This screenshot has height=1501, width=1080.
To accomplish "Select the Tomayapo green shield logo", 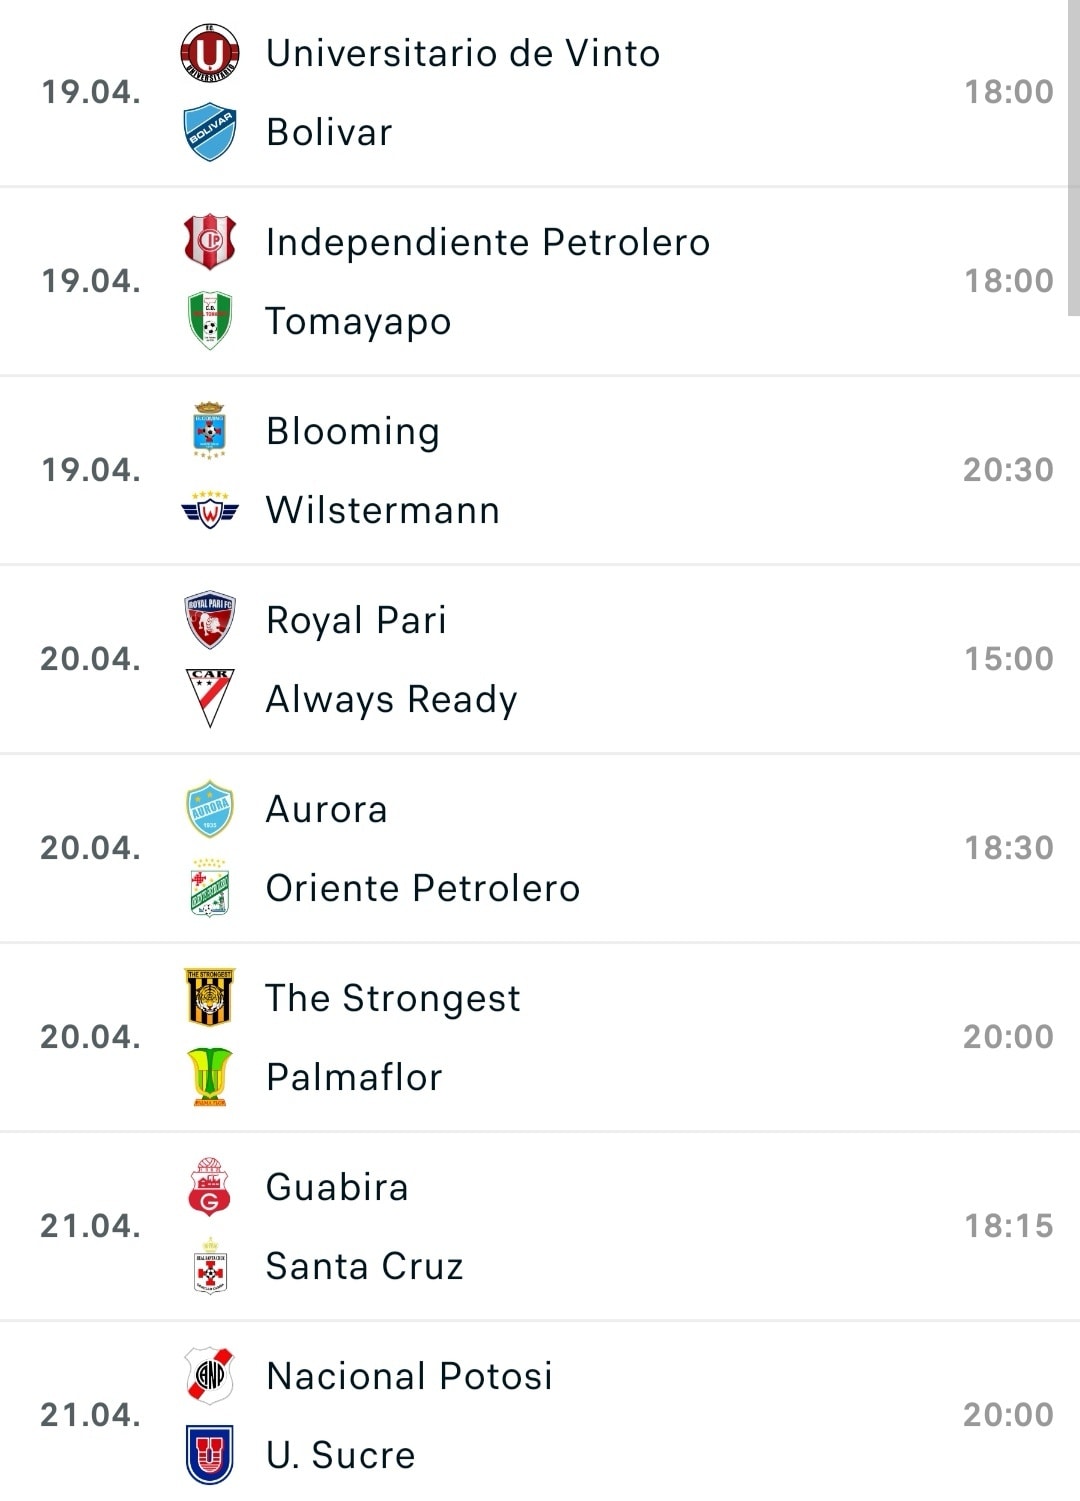I will click(210, 321).
